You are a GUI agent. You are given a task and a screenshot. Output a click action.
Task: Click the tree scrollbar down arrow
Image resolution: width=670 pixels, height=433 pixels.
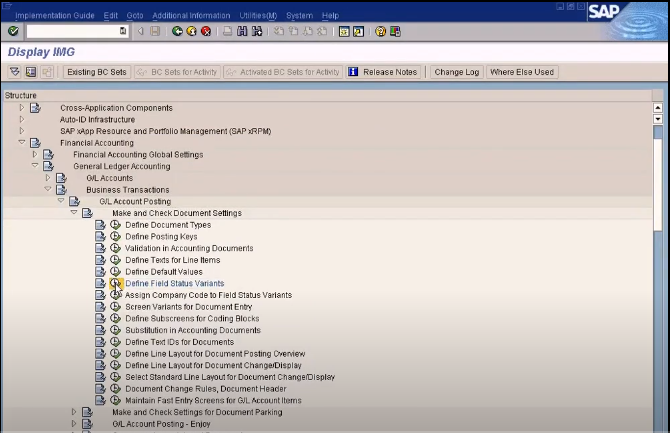click(x=658, y=119)
